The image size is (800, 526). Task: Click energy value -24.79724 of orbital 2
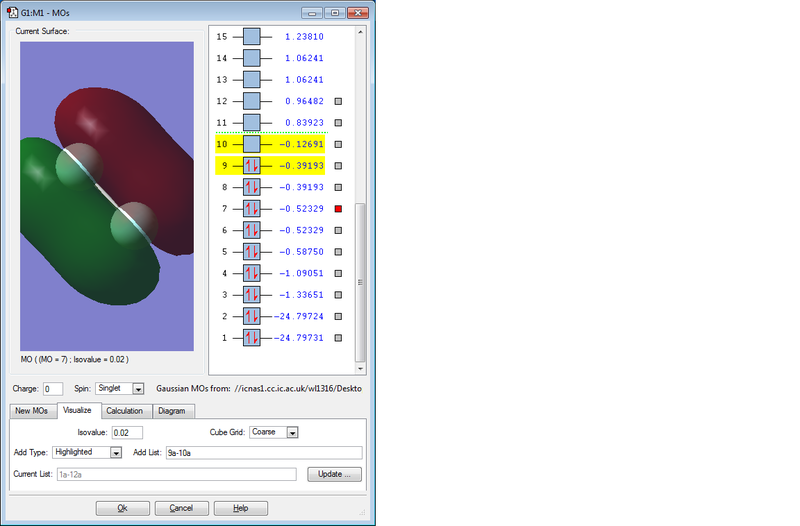(299, 316)
